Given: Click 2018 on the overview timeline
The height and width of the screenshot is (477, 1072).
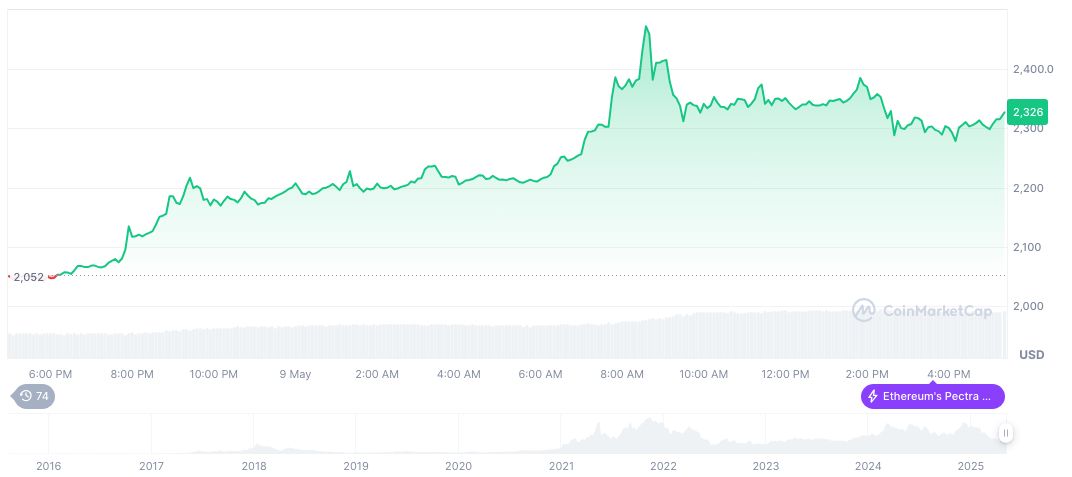Looking at the screenshot, I should pos(253,466).
